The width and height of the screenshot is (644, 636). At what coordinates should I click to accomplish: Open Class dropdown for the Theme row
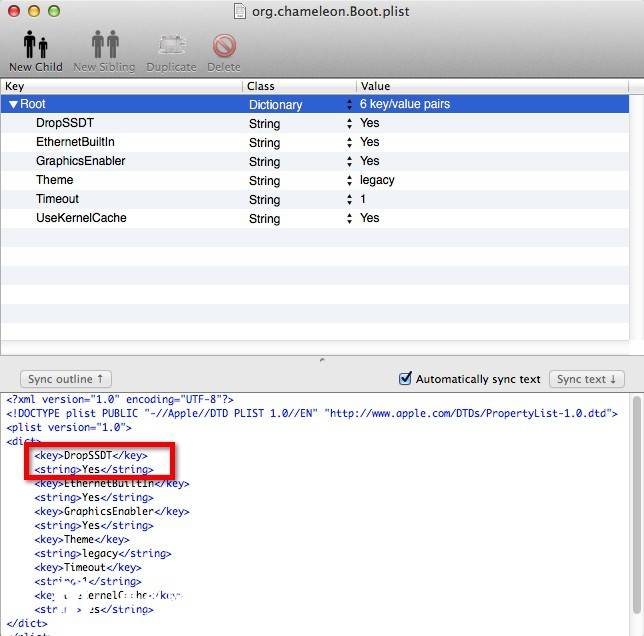coord(349,181)
